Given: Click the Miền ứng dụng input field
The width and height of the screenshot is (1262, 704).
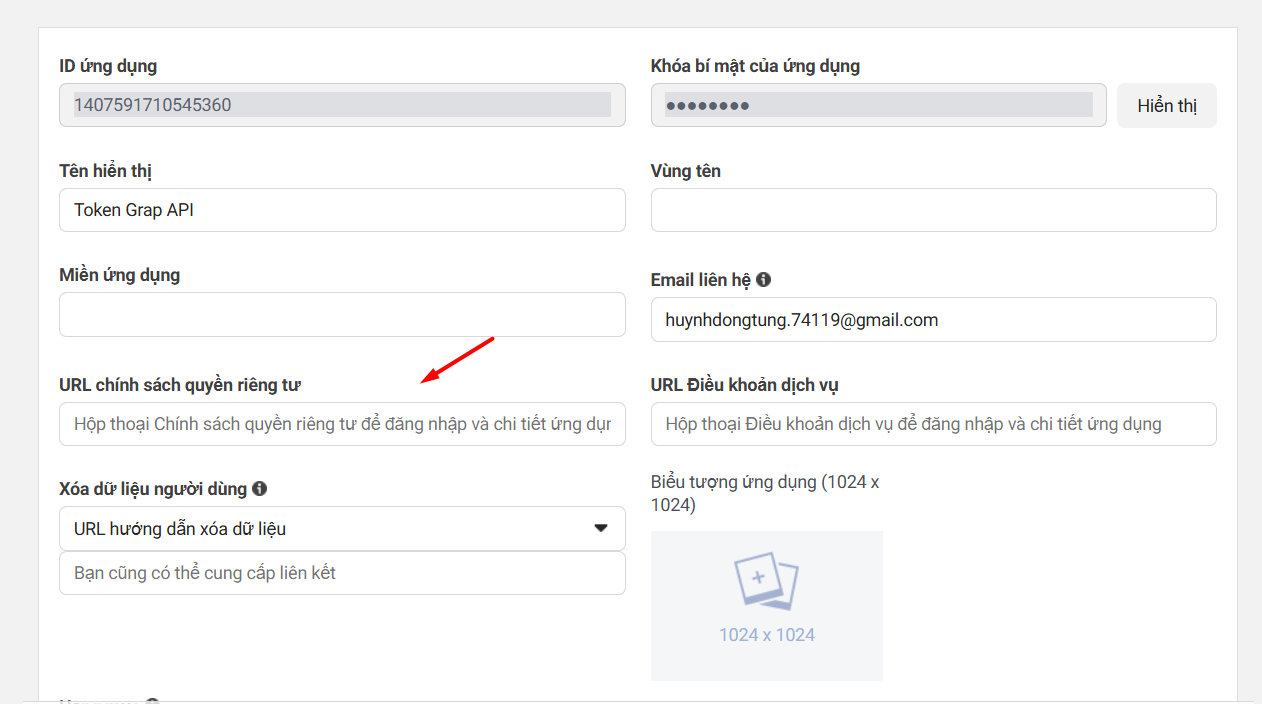Looking at the screenshot, I should point(342,315).
